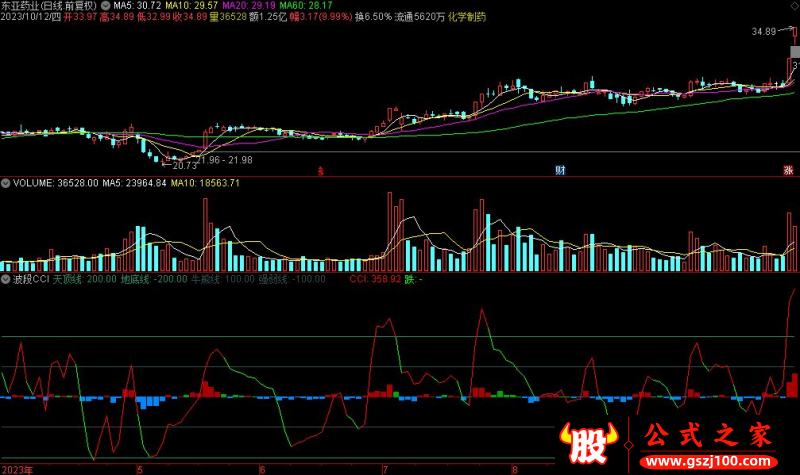The image size is (800, 475).
Task: Select the MA5: 30.72 label
Action: (x=137, y=6)
